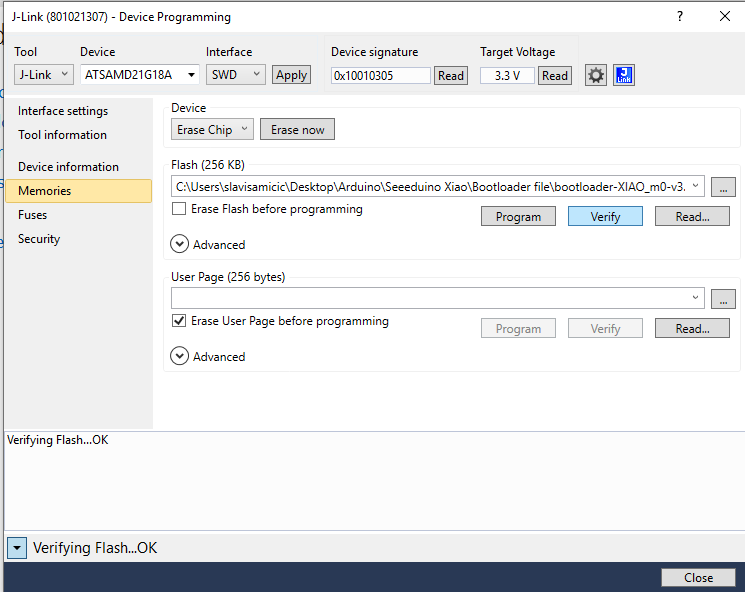Read Flash memory to file
The width and height of the screenshot is (745, 592).
pos(692,217)
